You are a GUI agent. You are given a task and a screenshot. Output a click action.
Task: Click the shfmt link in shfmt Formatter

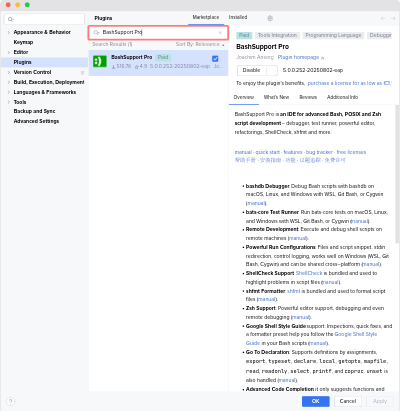294,291
